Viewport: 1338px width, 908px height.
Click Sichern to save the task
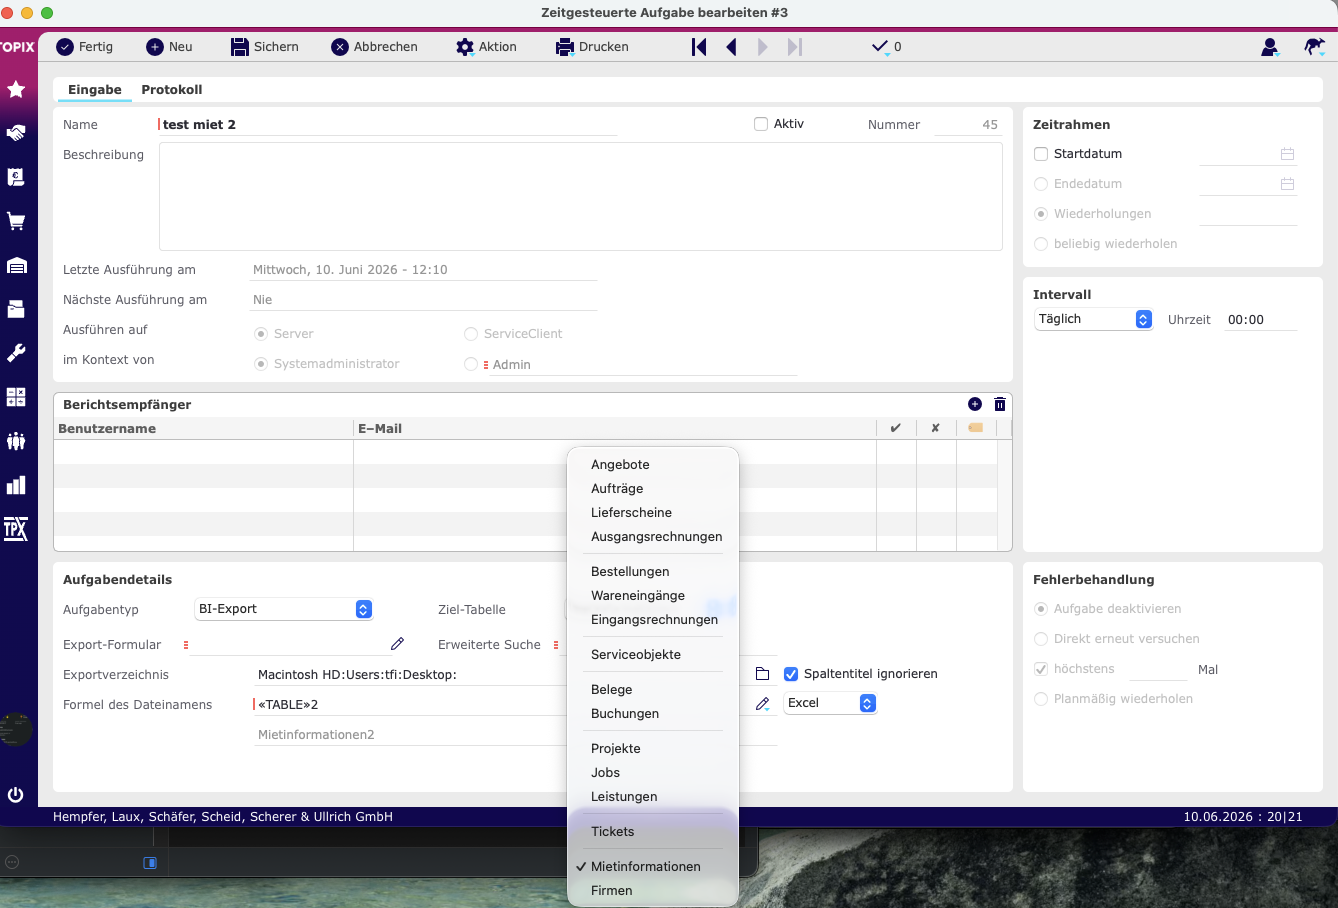pyautogui.click(x=265, y=47)
